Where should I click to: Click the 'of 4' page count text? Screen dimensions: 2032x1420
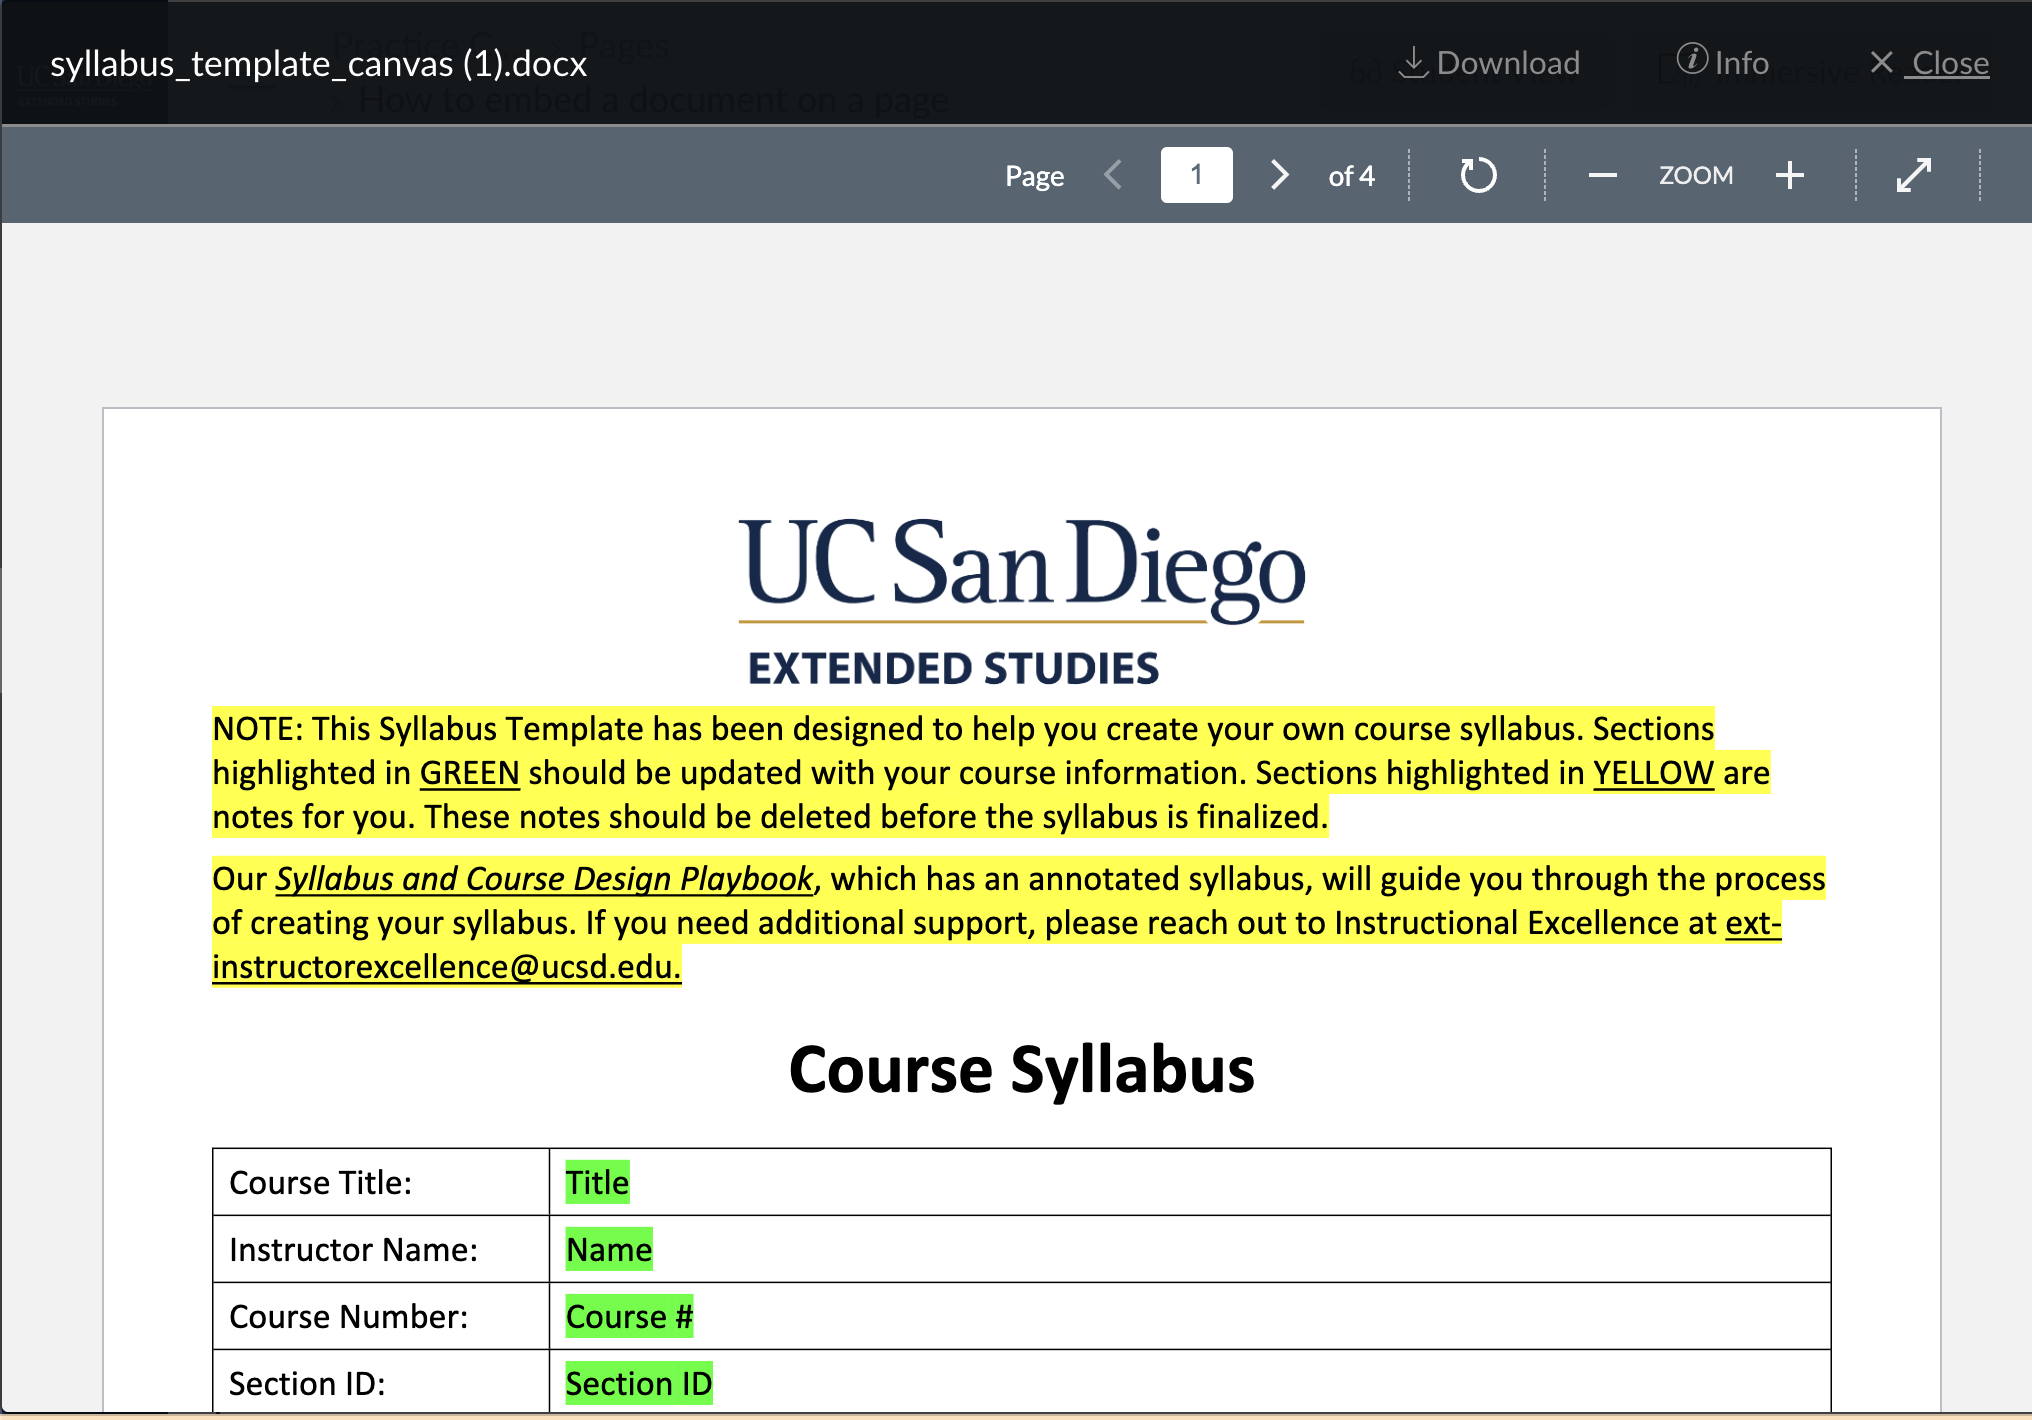[1351, 176]
